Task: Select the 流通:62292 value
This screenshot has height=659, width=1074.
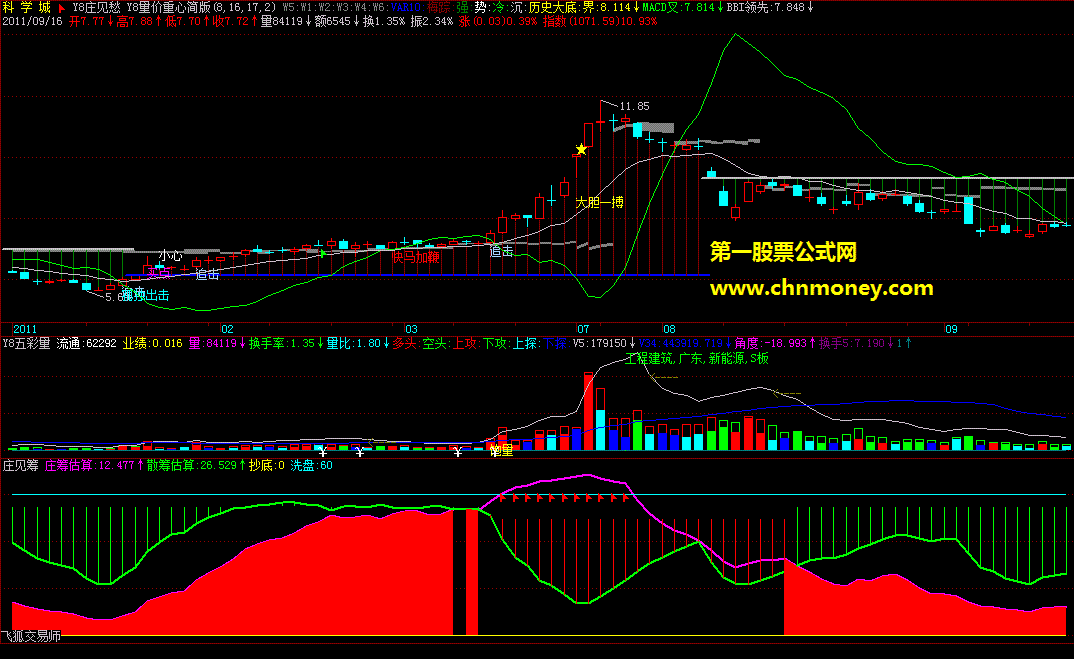Action: click(x=86, y=343)
